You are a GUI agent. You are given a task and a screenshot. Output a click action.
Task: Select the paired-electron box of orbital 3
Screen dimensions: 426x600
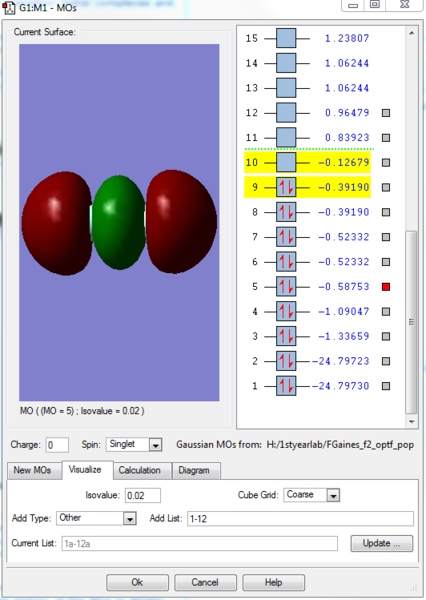286,337
